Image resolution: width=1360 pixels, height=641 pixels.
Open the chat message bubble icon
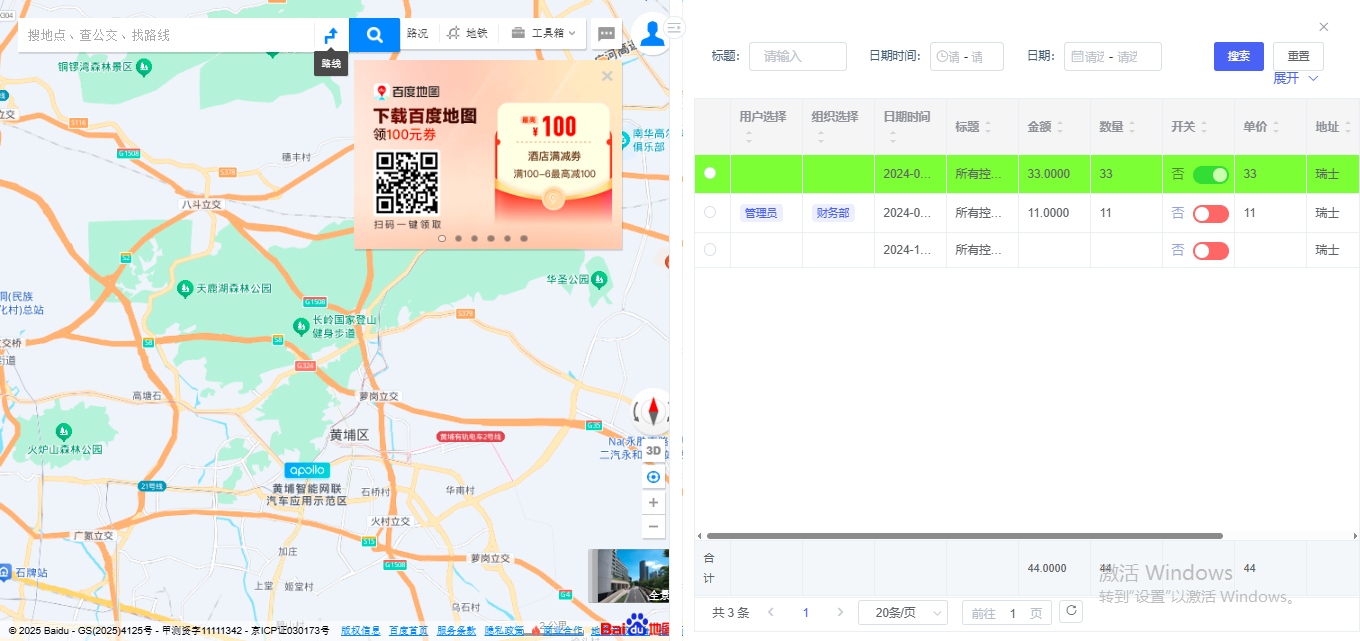pyautogui.click(x=606, y=34)
